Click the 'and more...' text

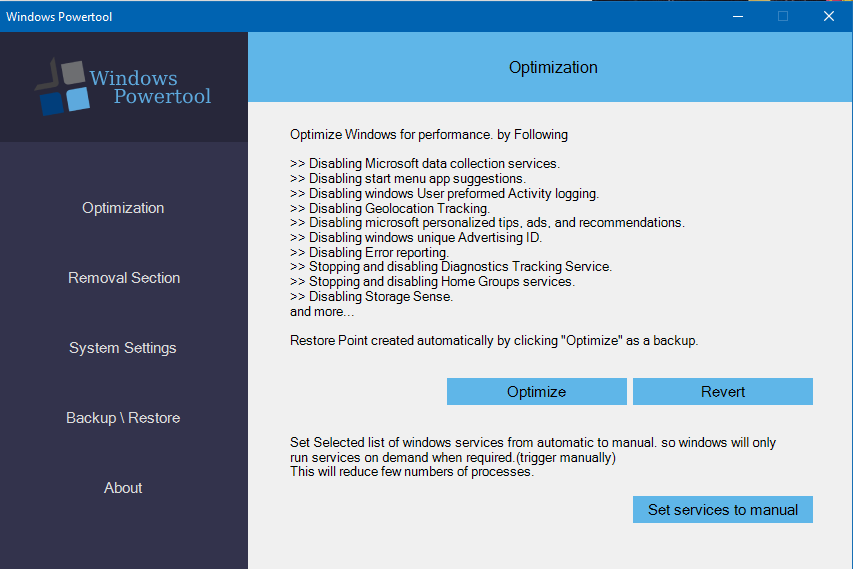322,312
